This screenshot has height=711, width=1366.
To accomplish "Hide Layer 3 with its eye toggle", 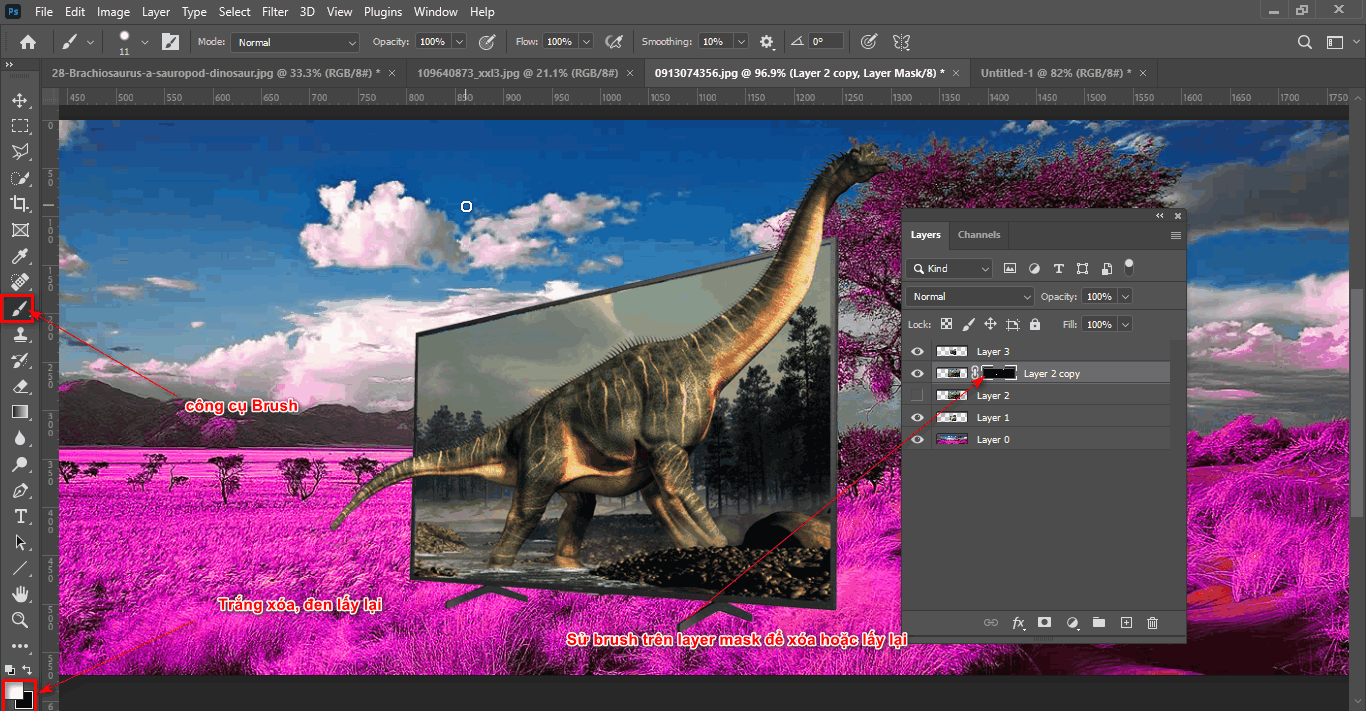I will (917, 351).
